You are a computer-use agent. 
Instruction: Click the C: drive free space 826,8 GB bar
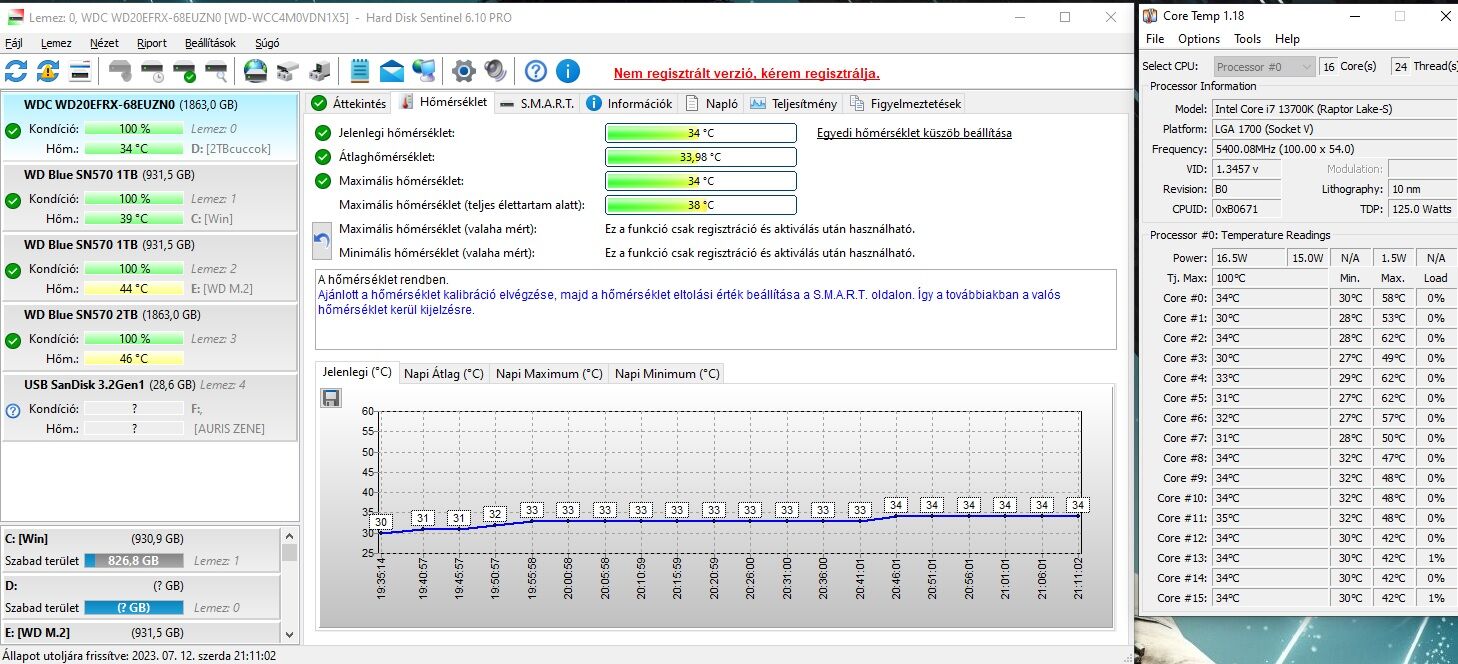134,561
